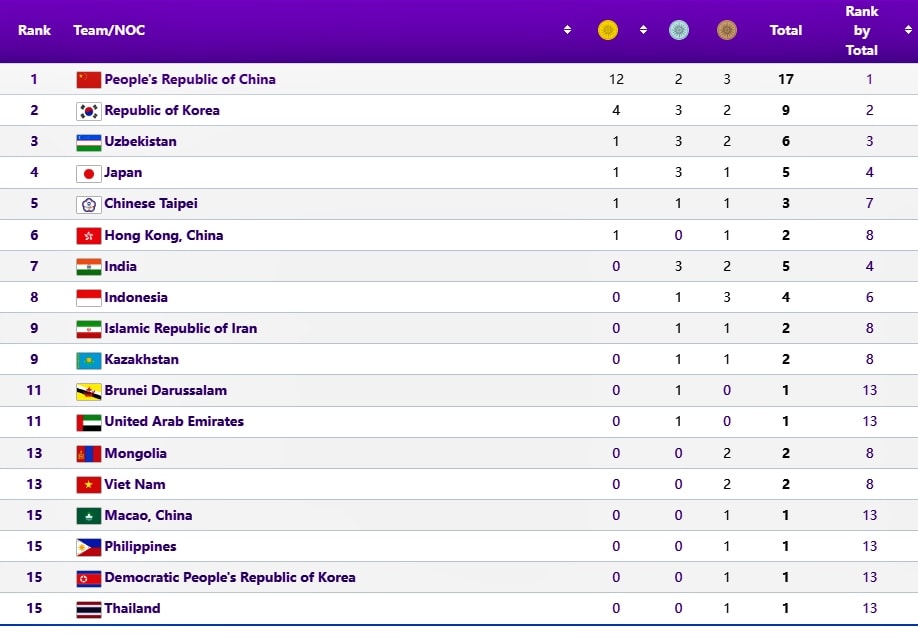Select the Chinese Taipei flag icon
The height and width of the screenshot is (638, 918).
(x=88, y=204)
